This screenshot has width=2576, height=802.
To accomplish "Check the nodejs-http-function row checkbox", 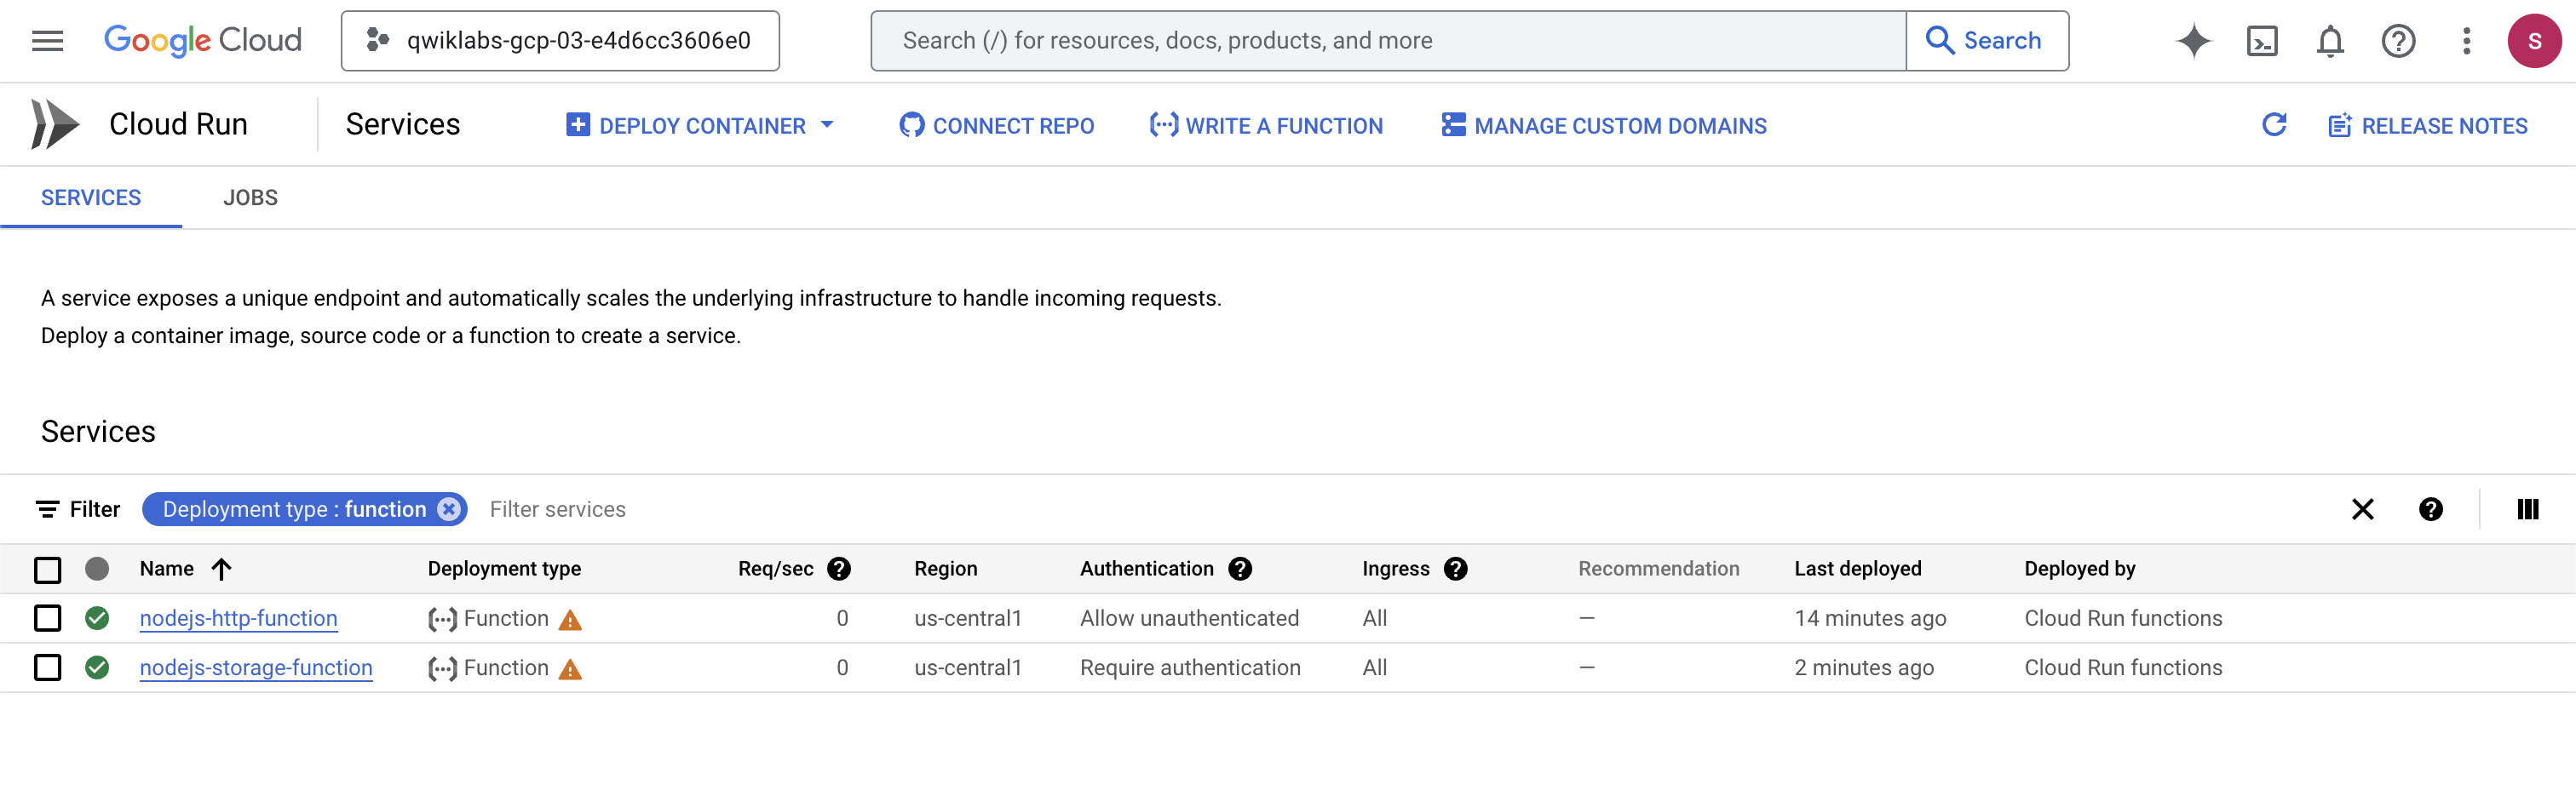I will (x=47, y=618).
